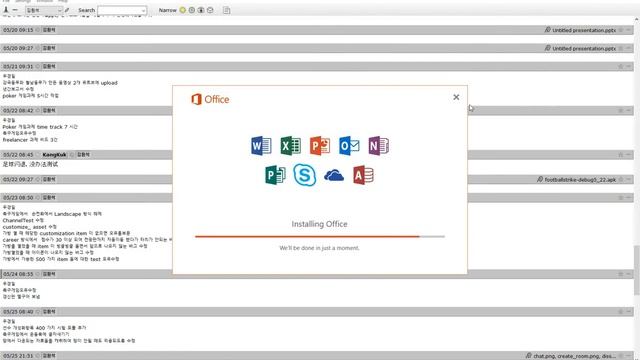Collapse the 05/22 09:27 message
Image resolution: width=640 pixels, height=360 pixels.
click(x=629, y=179)
